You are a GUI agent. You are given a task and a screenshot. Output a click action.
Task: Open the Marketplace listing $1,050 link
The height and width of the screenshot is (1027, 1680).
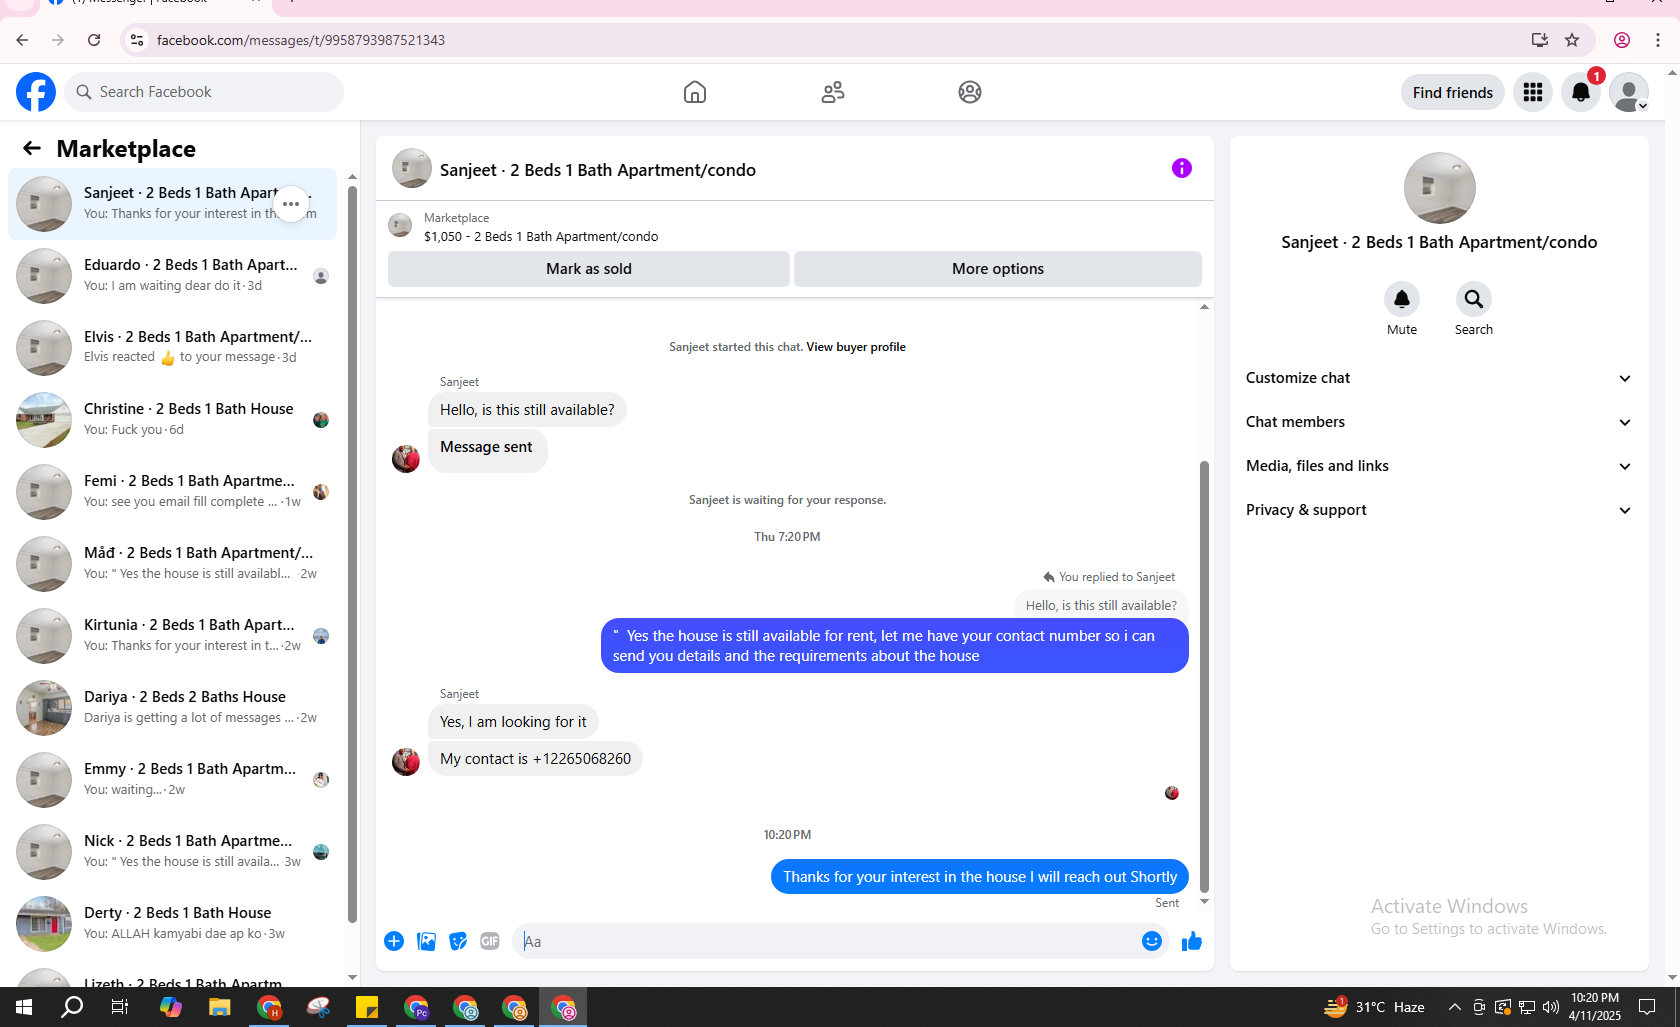(x=541, y=237)
